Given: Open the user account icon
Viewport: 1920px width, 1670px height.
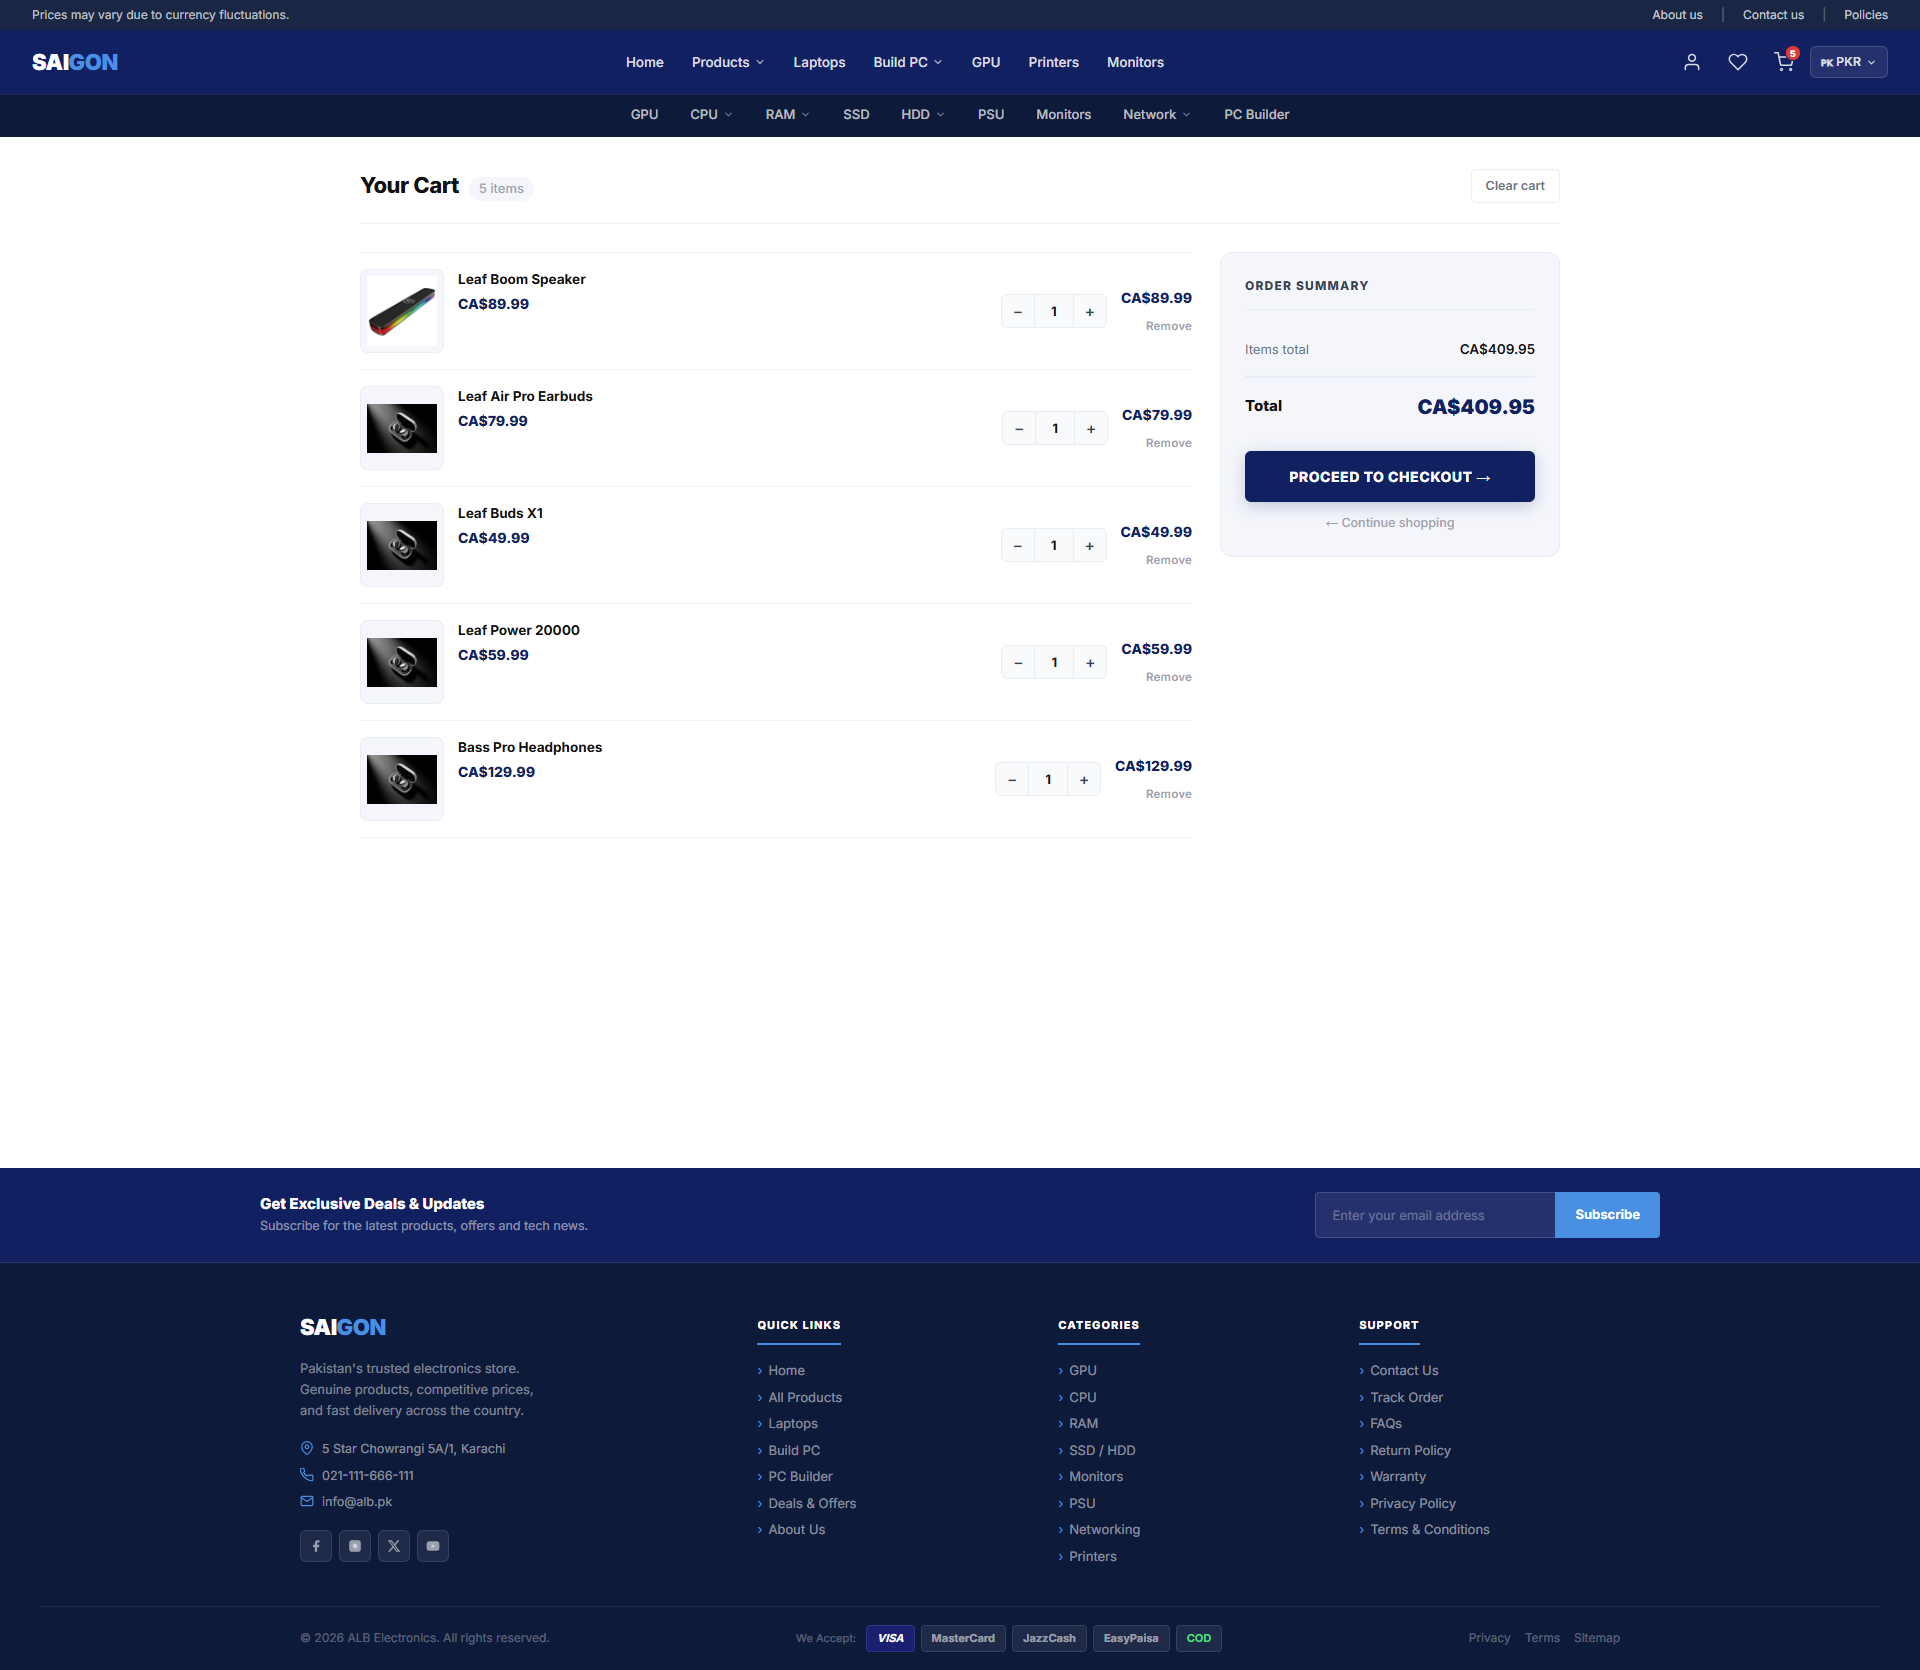Looking at the screenshot, I should click(1692, 62).
